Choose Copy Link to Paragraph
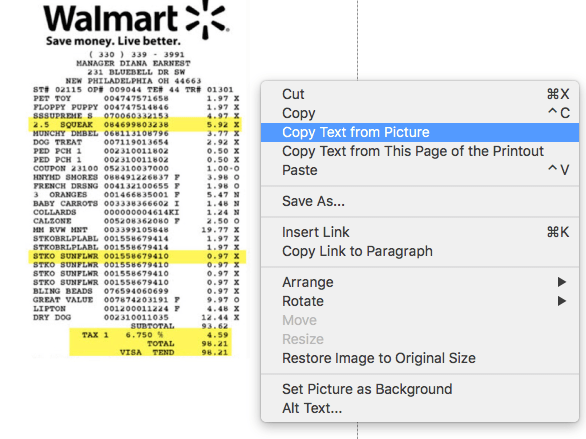Image resolution: width=586 pixels, height=439 pixels. (420, 251)
